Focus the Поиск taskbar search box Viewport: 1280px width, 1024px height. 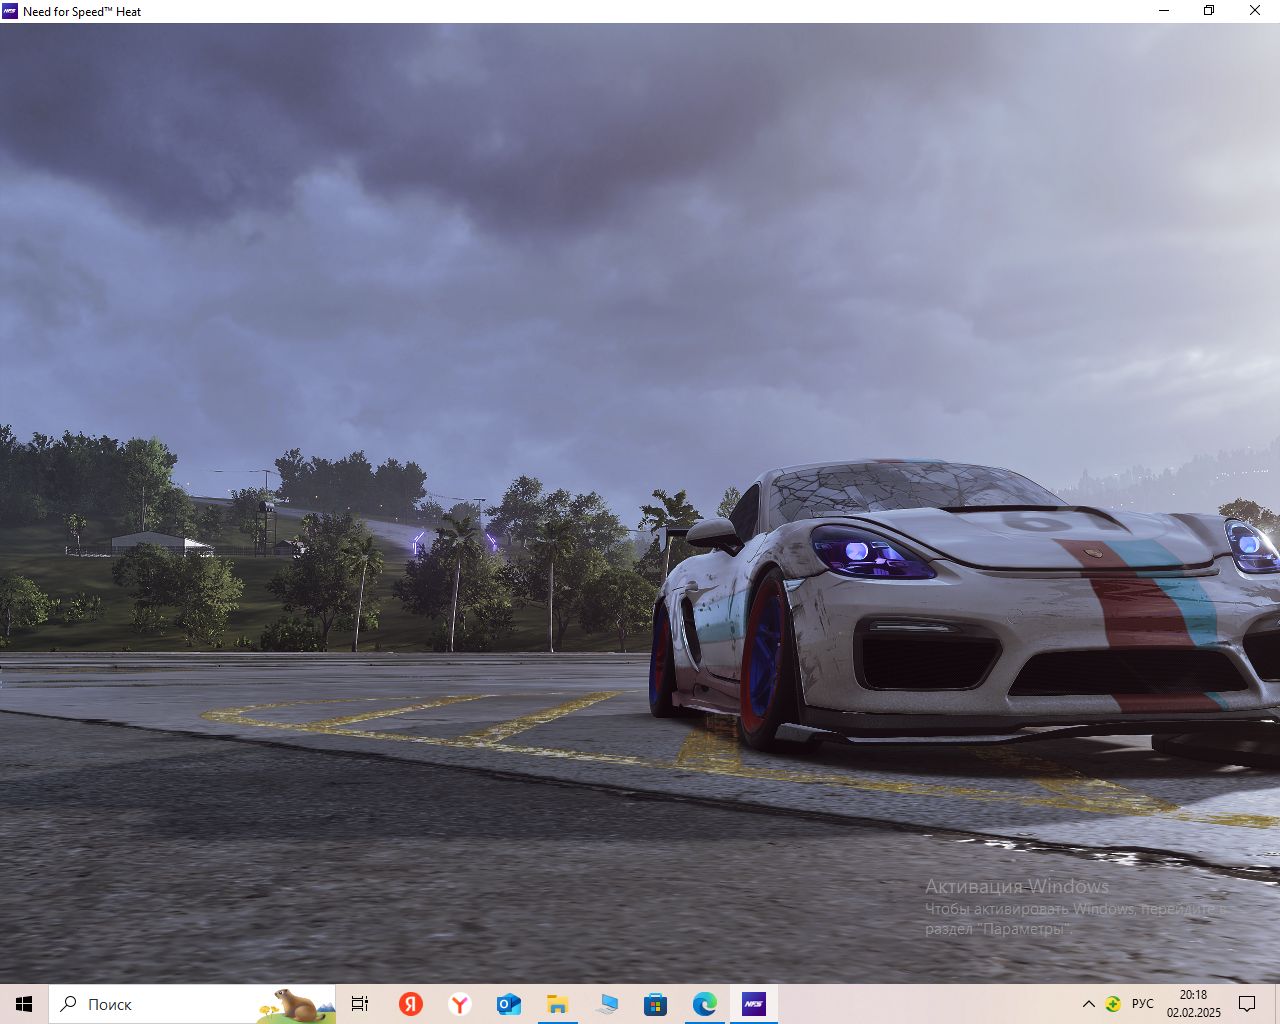tap(192, 1004)
